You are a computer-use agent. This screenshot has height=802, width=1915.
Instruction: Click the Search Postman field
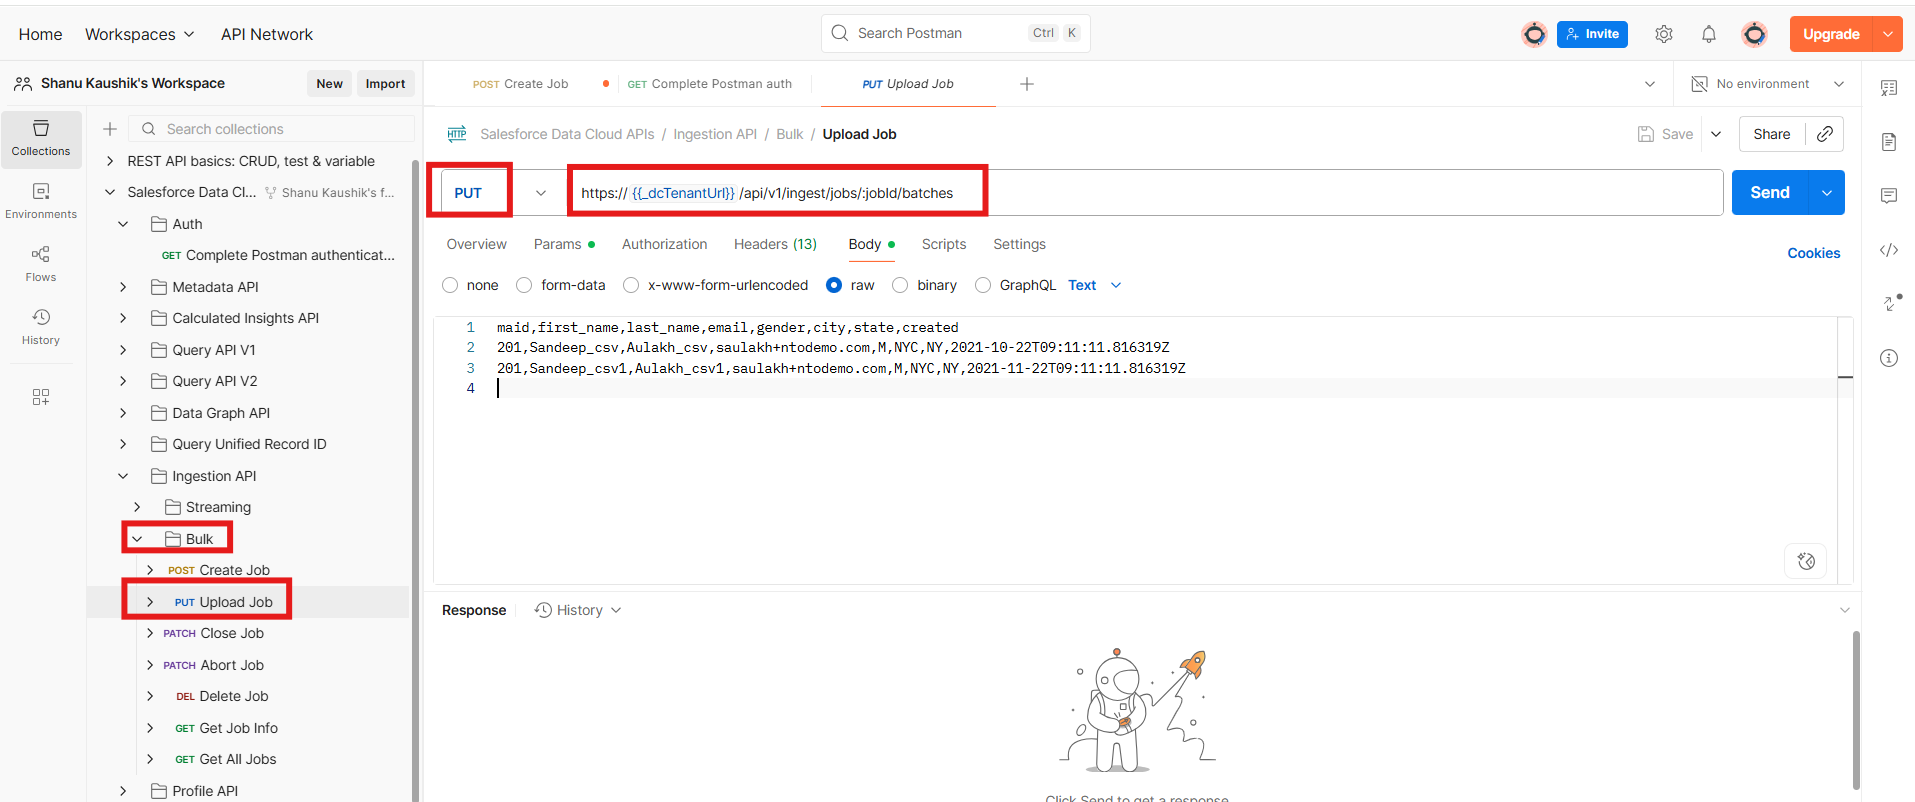point(940,33)
